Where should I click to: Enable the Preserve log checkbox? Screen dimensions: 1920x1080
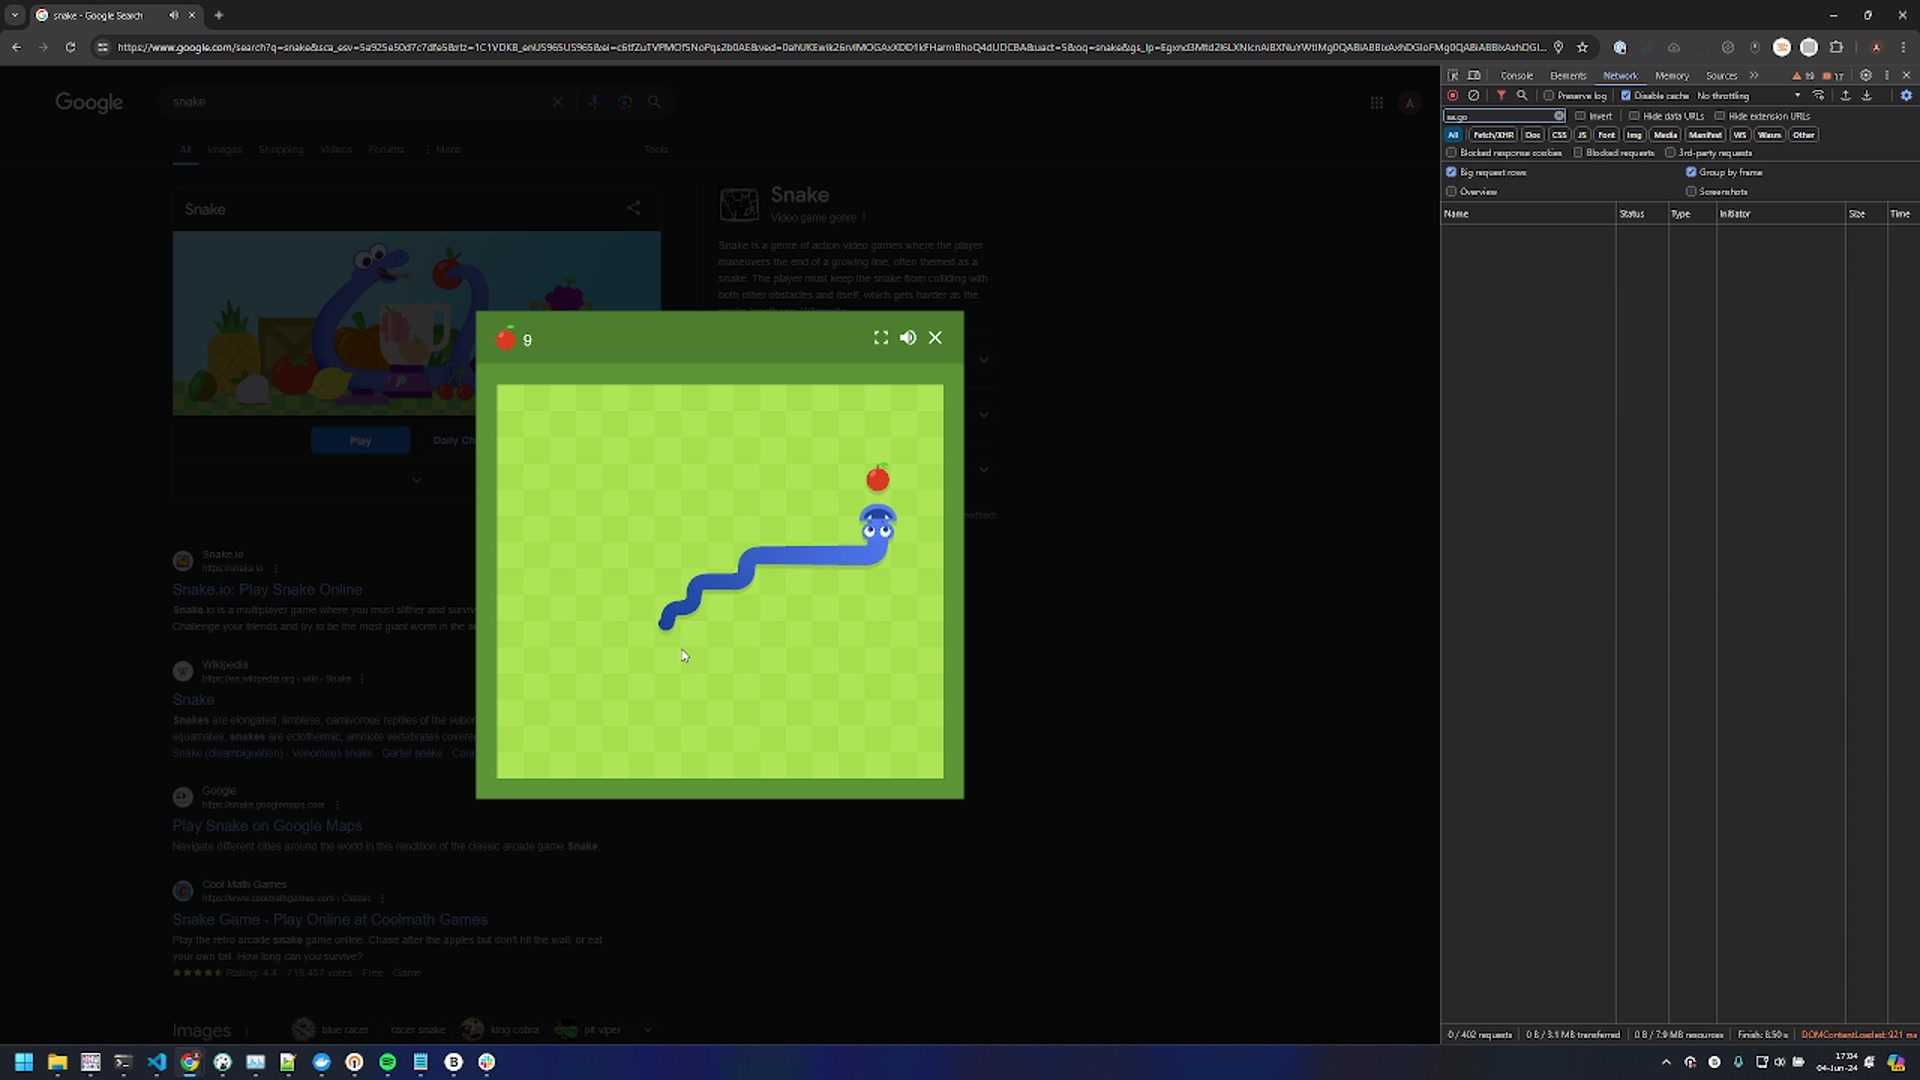[1549, 96]
